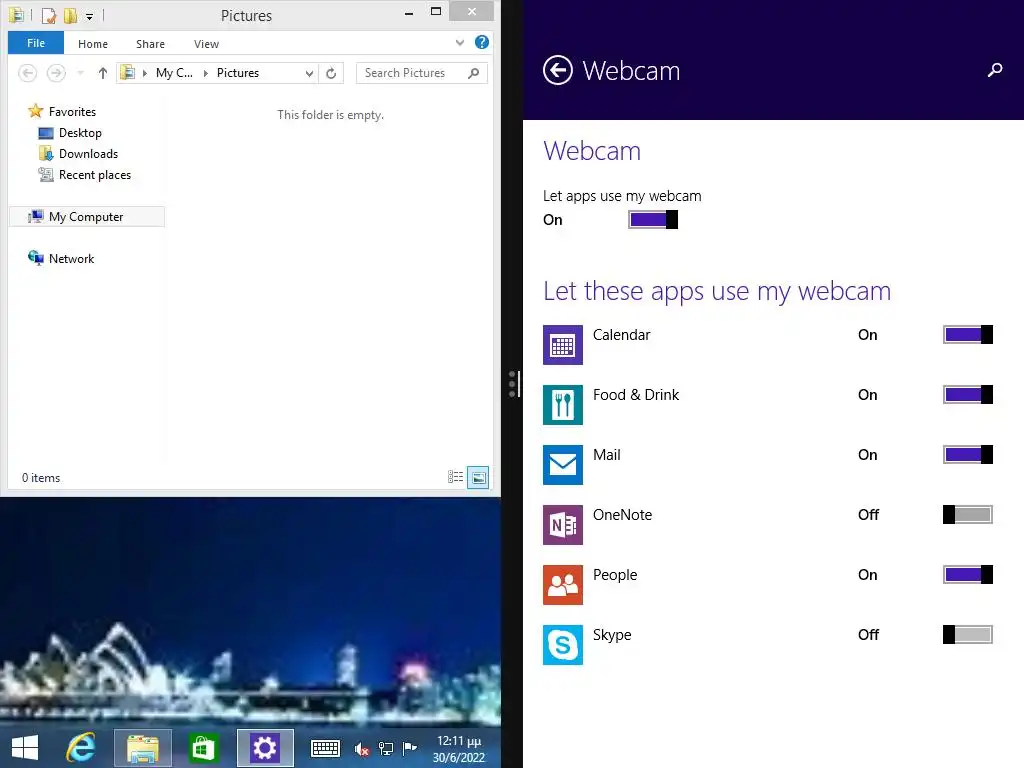Open search in Webcam settings
Image resolution: width=1024 pixels, height=768 pixels.
pos(995,70)
